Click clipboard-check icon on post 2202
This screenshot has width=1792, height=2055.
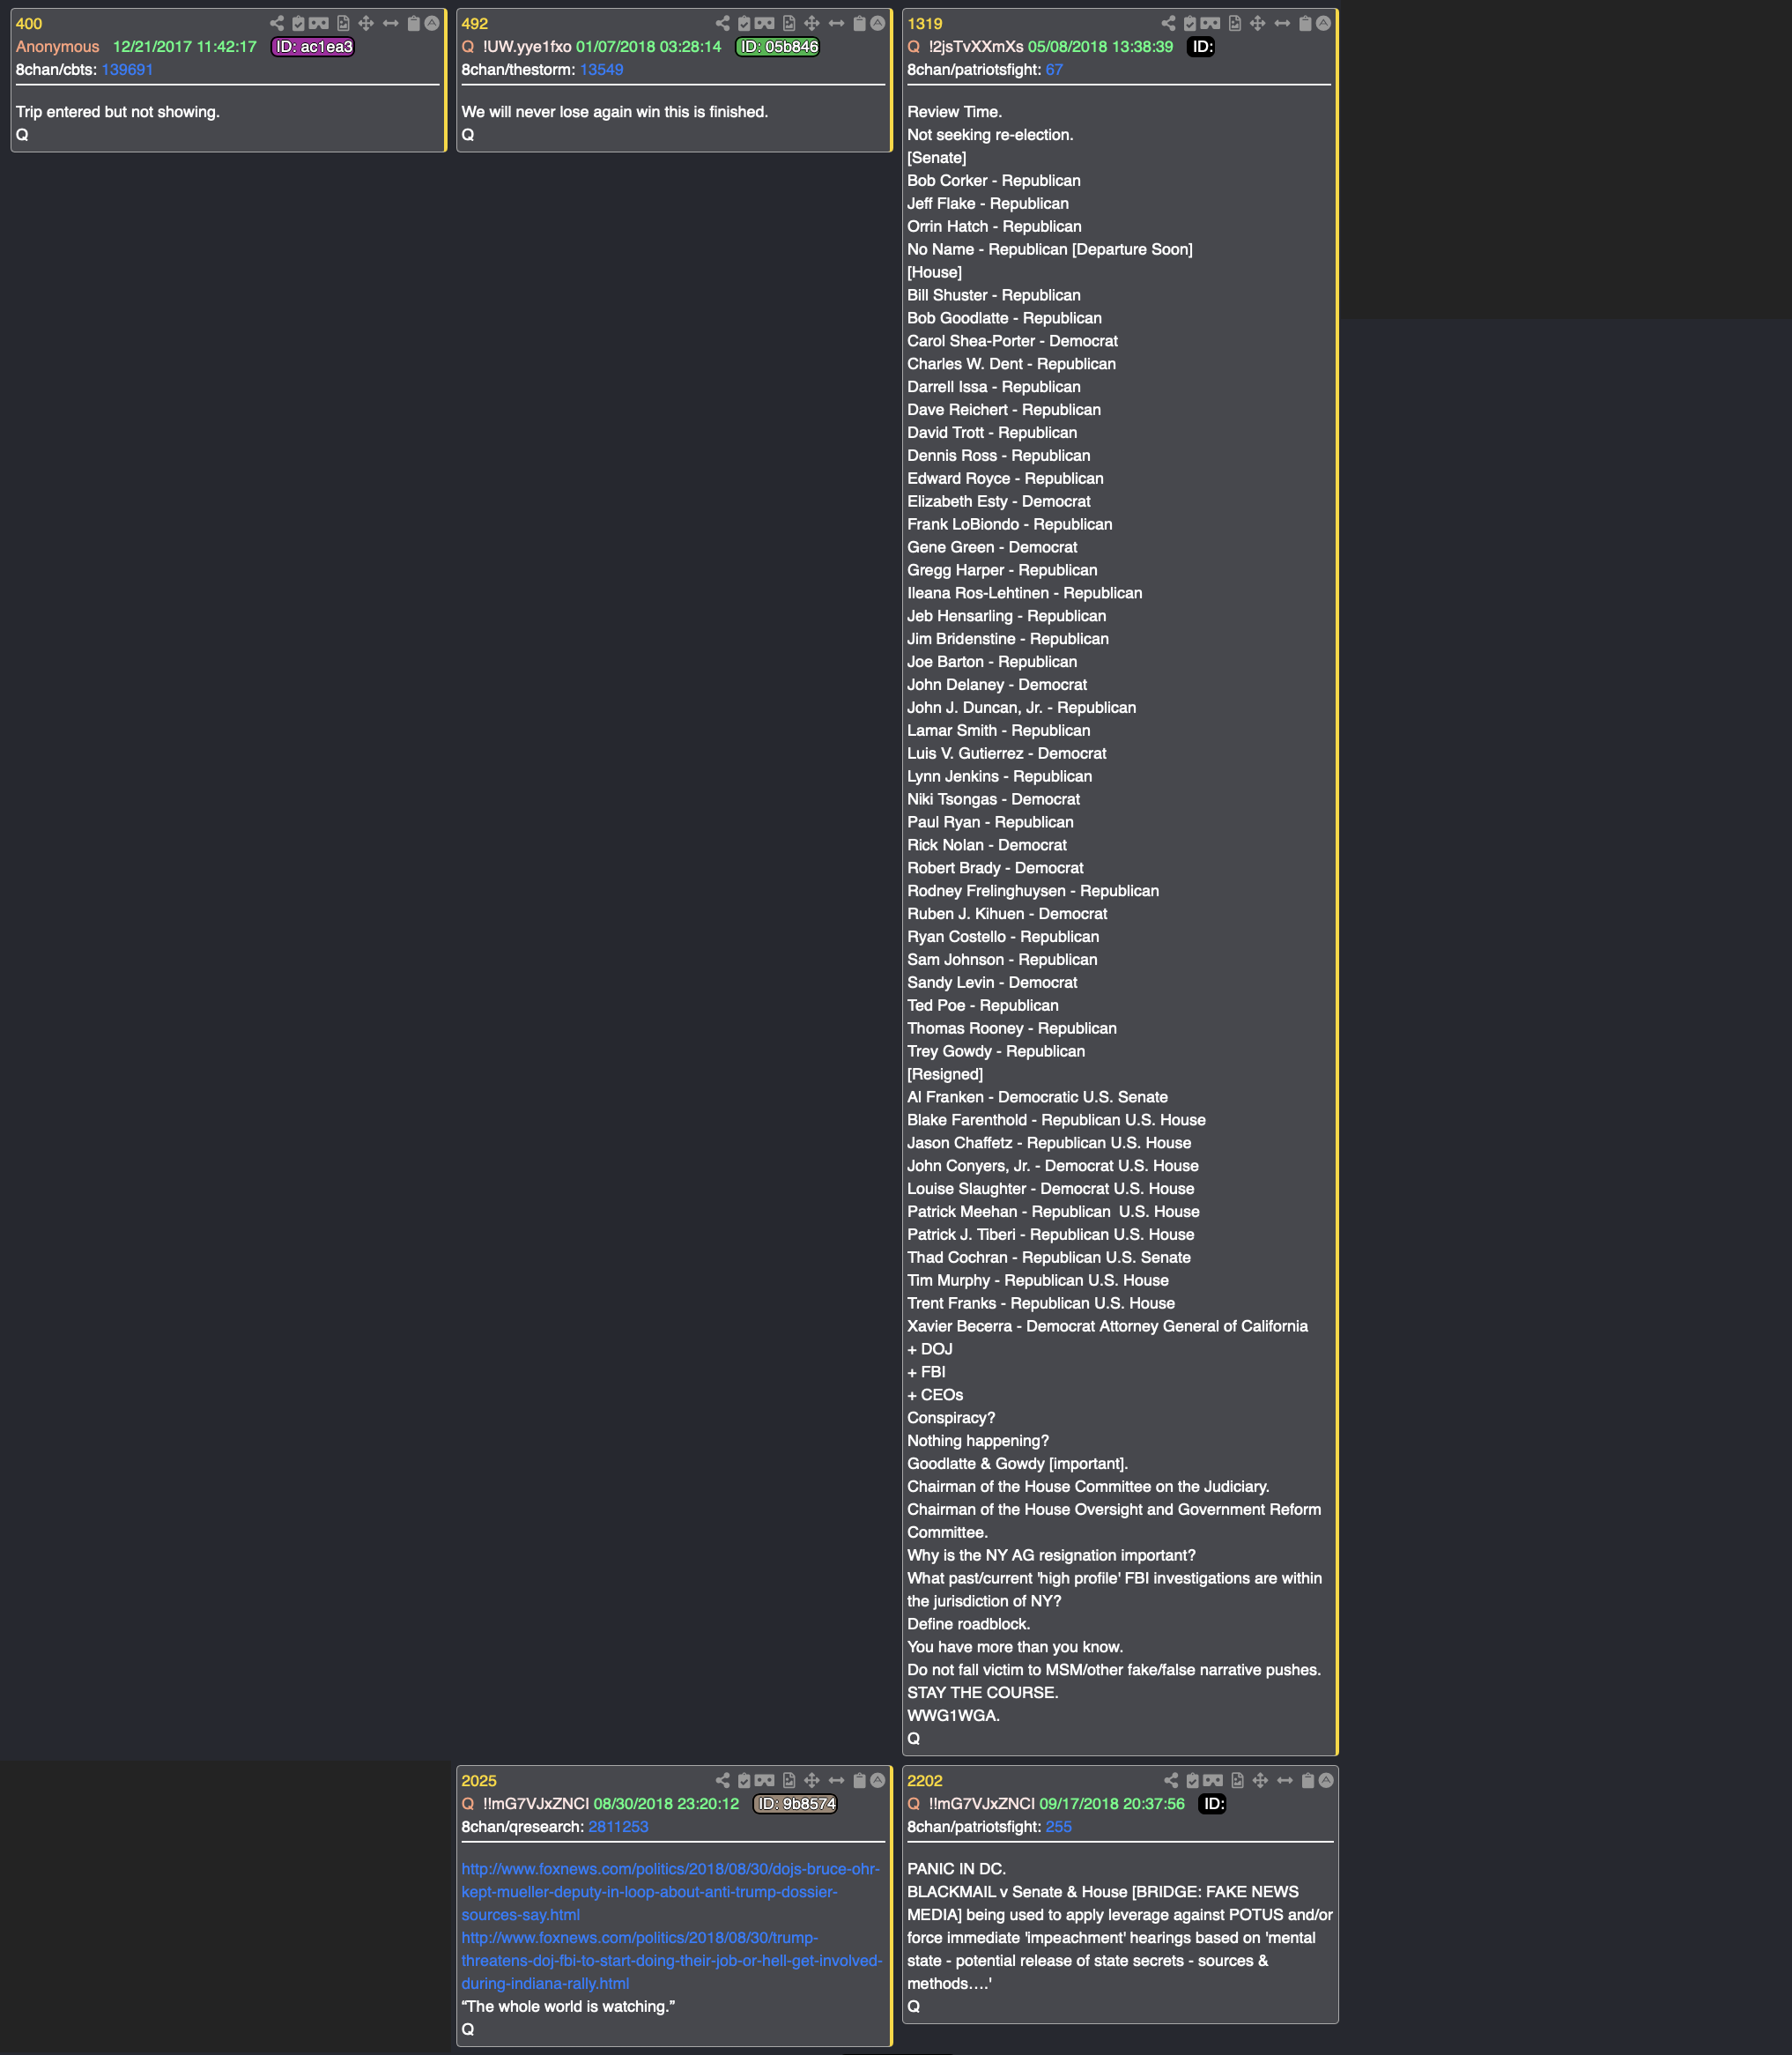coord(1192,1780)
